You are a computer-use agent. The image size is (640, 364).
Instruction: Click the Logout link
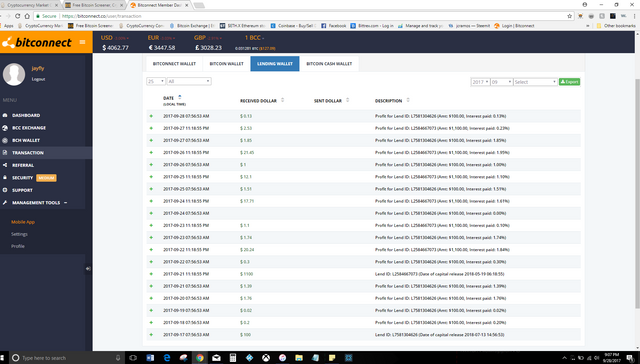pyautogui.click(x=38, y=79)
